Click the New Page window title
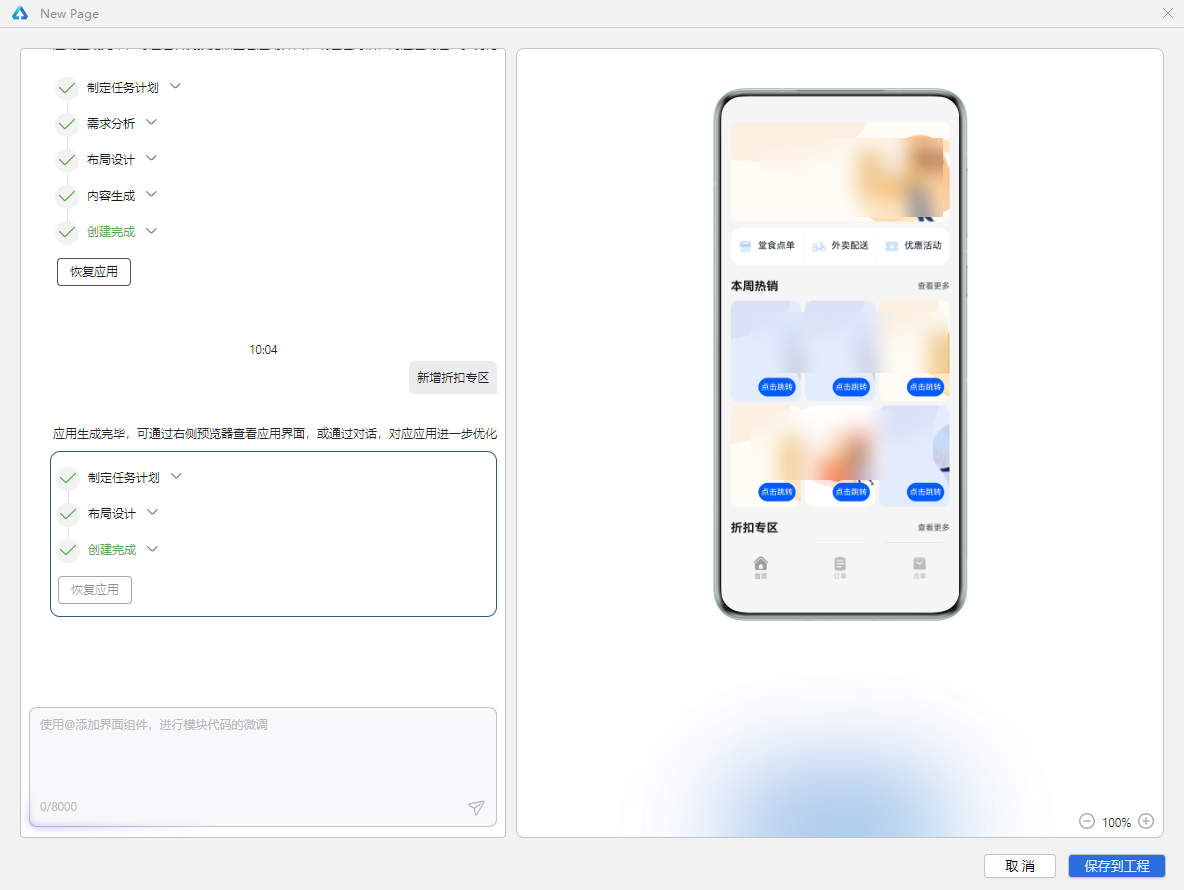Viewport: 1184px width, 890px height. (69, 14)
